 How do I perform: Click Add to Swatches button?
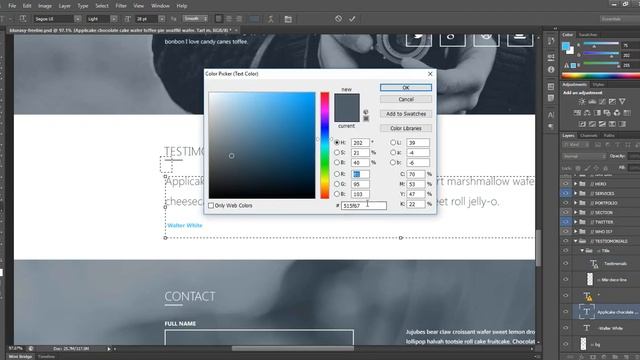[406, 114]
